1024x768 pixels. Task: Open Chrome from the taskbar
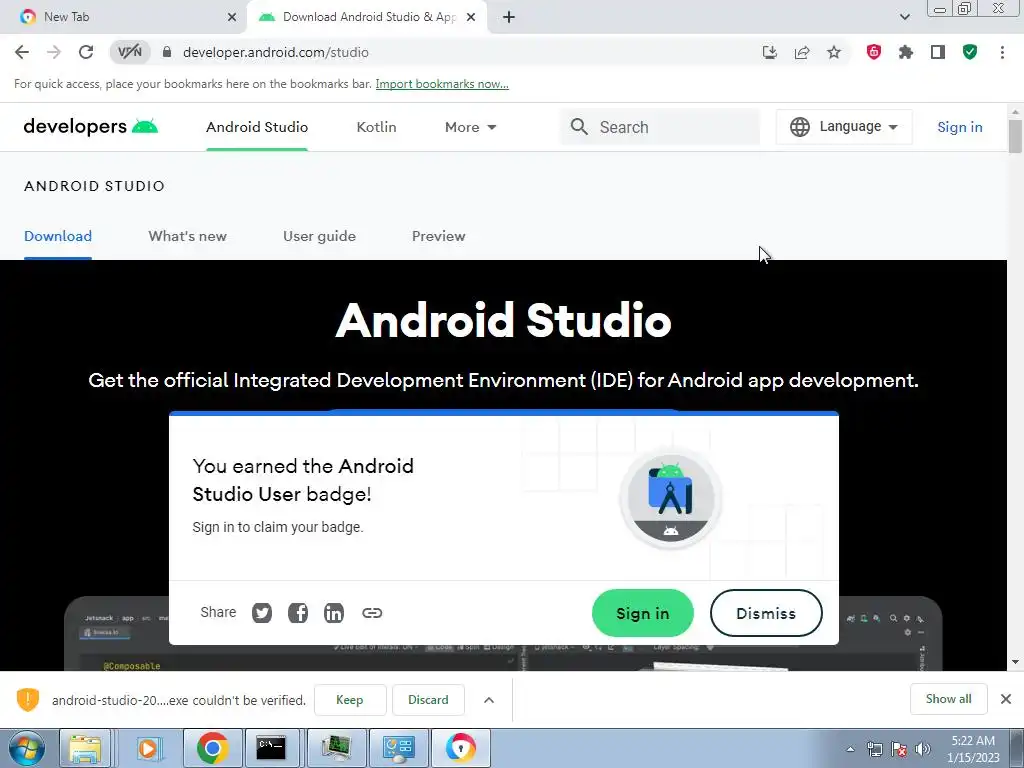[212, 748]
